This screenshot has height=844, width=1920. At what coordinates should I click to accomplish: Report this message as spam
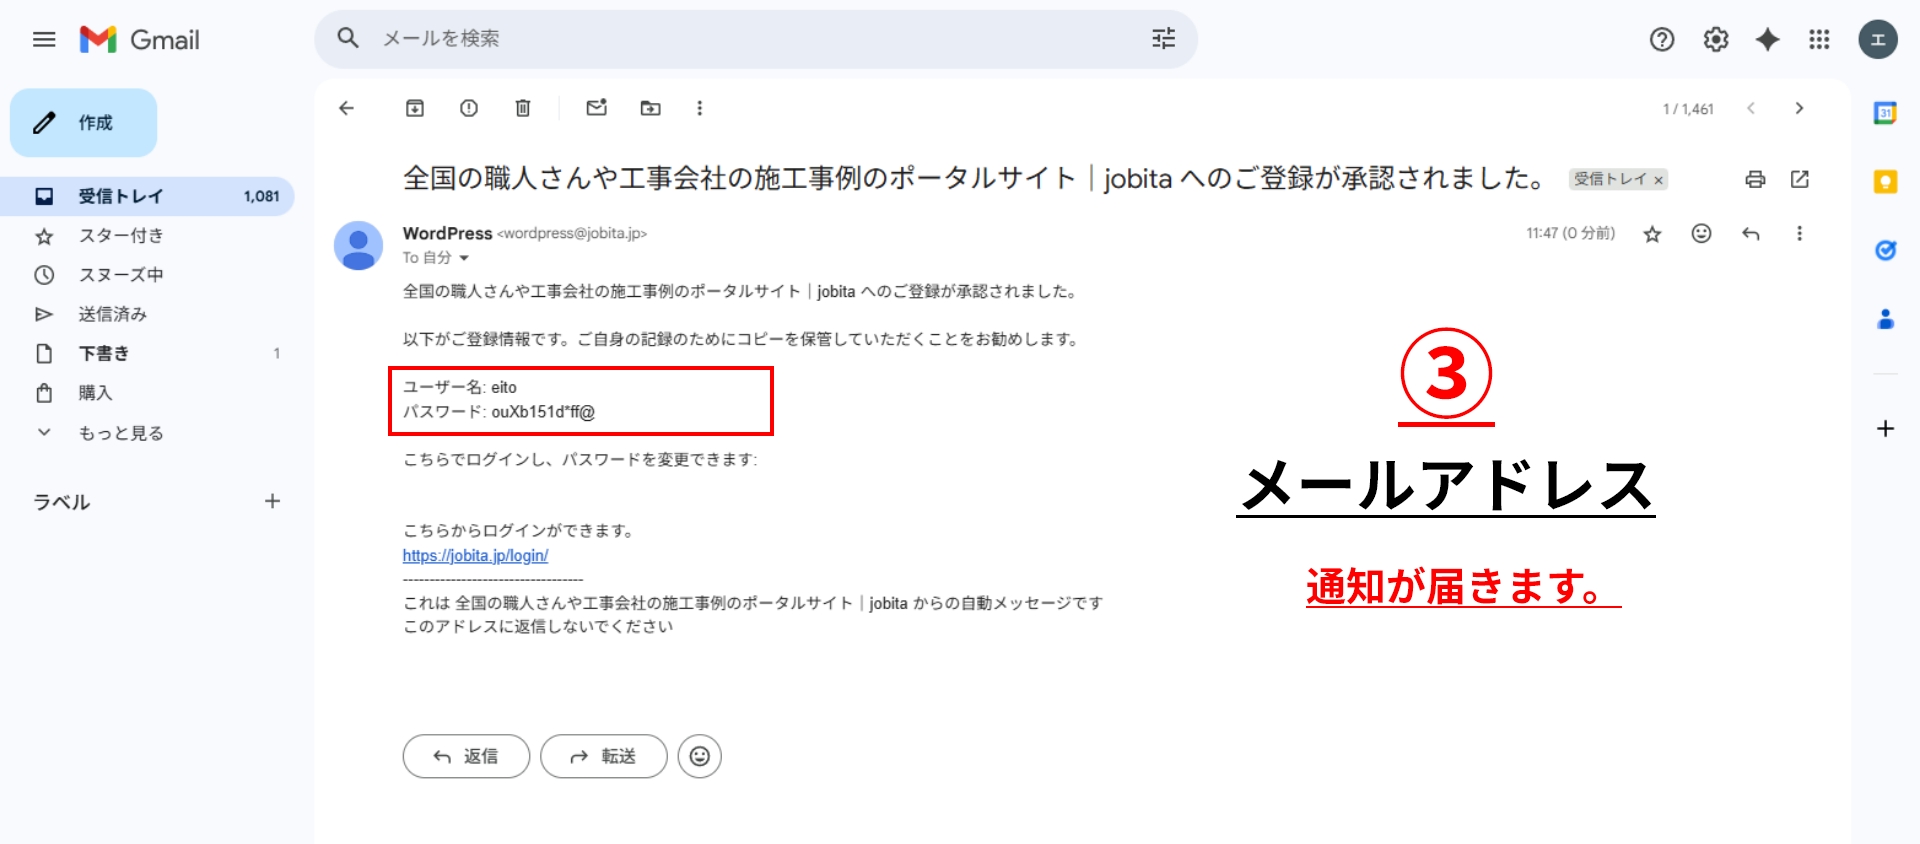pos(469,108)
